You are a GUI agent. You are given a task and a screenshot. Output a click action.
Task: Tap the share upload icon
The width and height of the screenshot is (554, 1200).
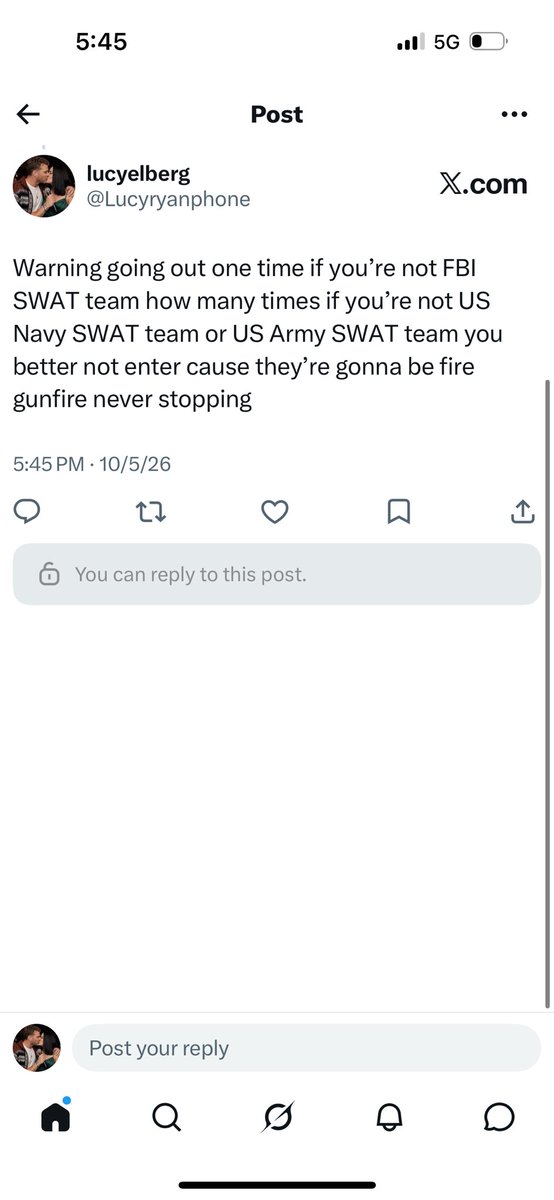(522, 512)
